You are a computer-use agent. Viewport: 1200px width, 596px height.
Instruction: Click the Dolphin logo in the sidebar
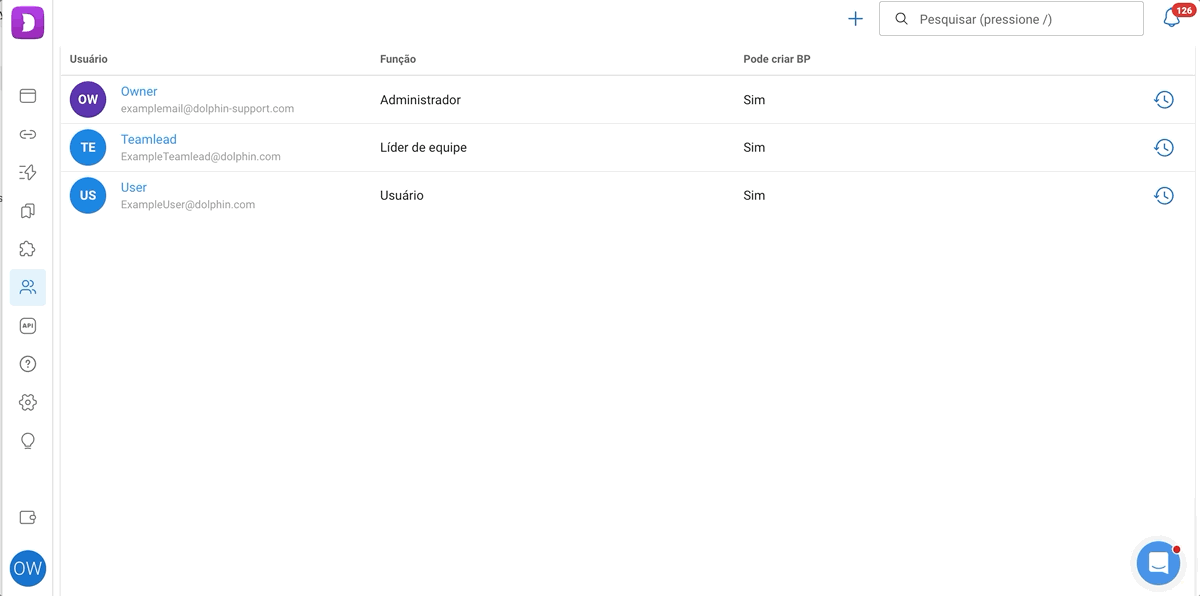click(28, 21)
